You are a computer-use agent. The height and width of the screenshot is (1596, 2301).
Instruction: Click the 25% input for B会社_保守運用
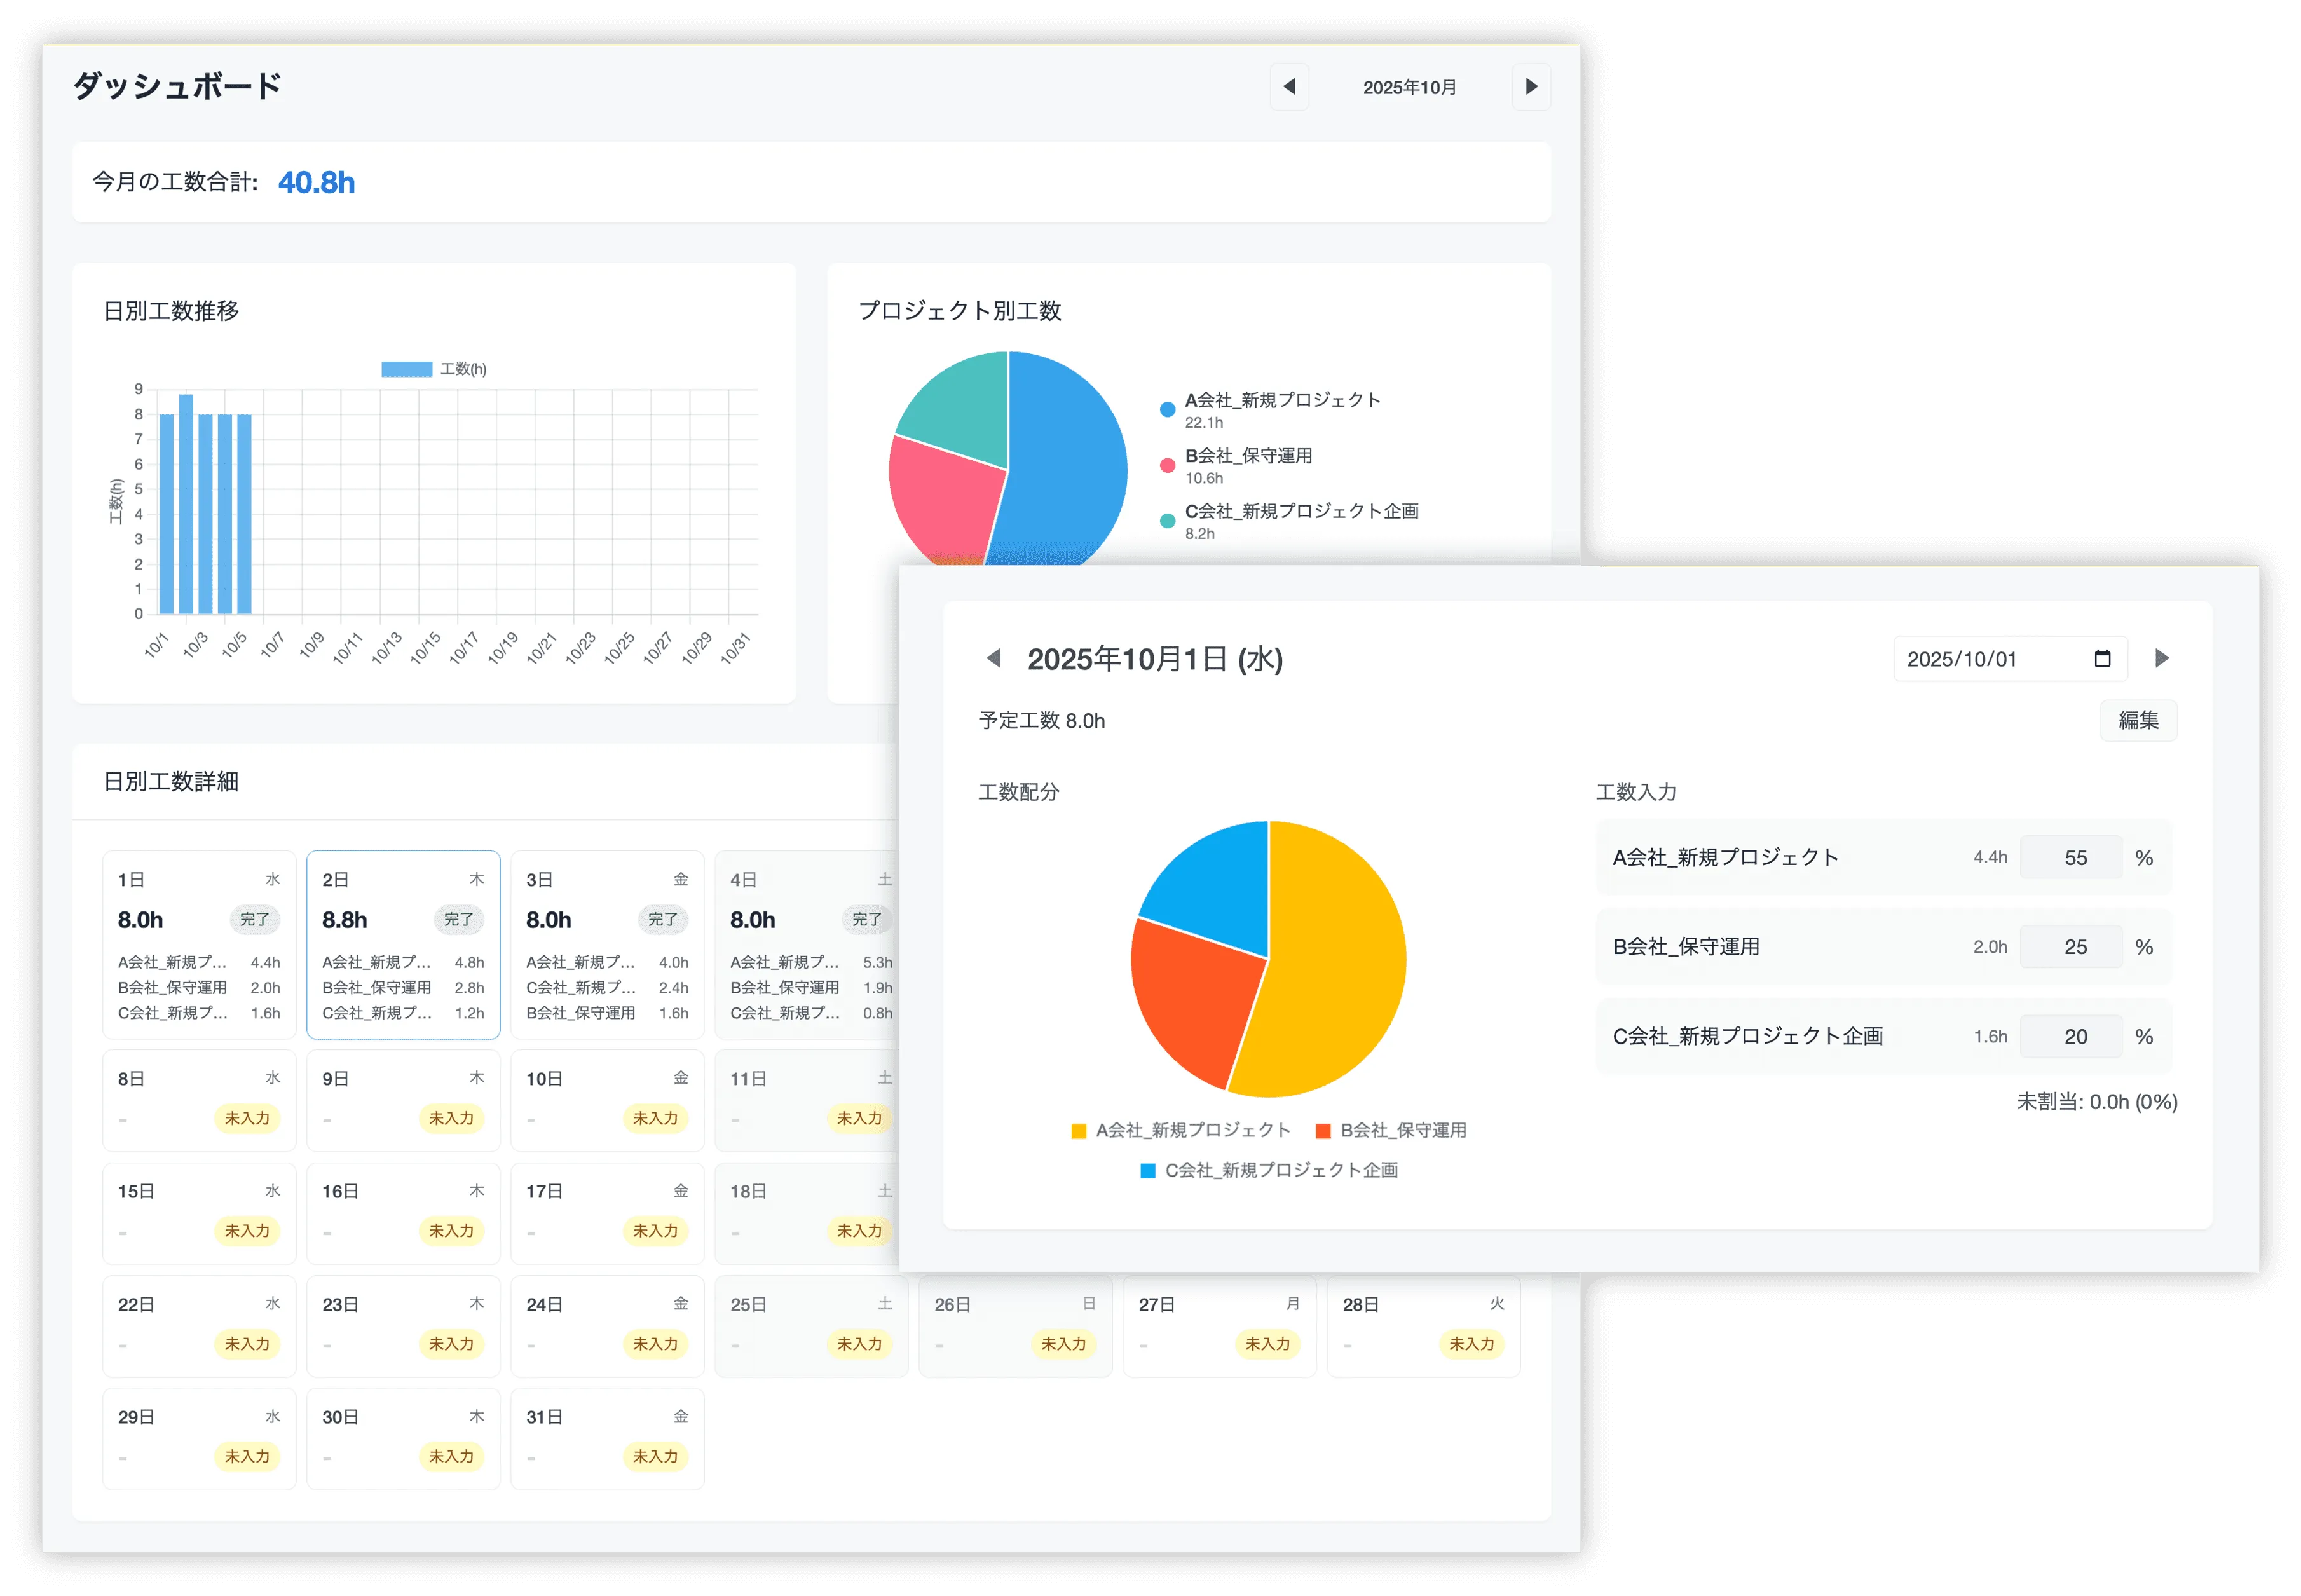[x=2071, y=946]
